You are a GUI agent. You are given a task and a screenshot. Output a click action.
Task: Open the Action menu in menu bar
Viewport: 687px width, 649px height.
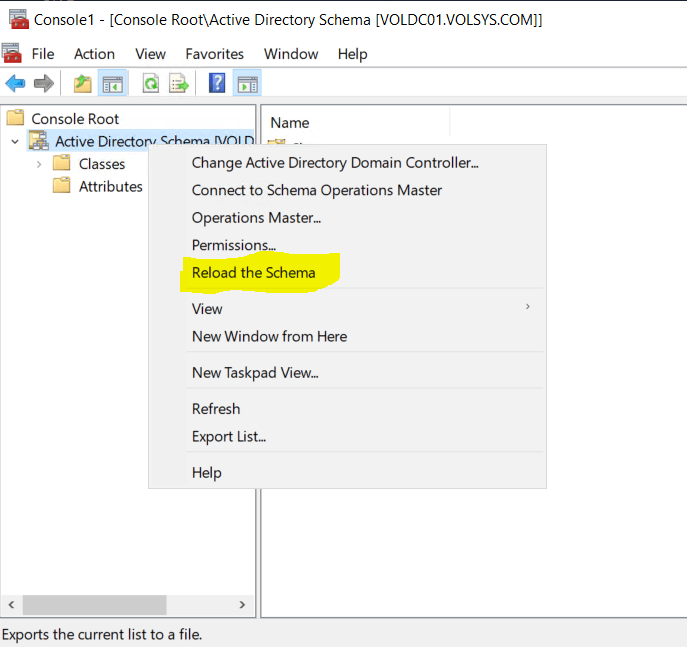94,54
